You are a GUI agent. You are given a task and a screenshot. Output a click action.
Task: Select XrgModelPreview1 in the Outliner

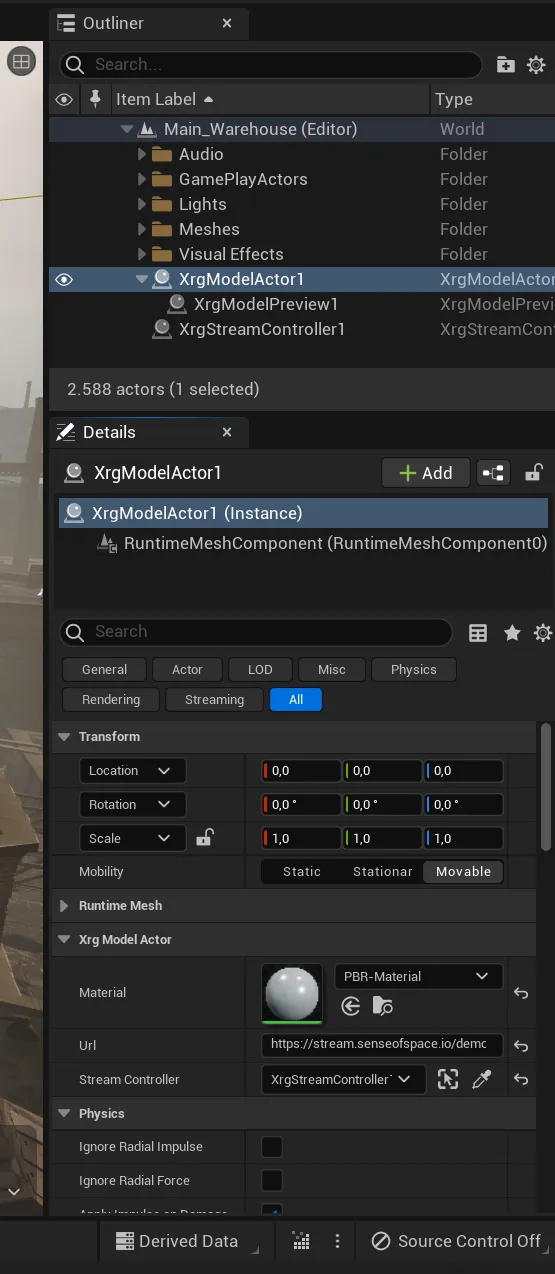click(x=266, y=304)
